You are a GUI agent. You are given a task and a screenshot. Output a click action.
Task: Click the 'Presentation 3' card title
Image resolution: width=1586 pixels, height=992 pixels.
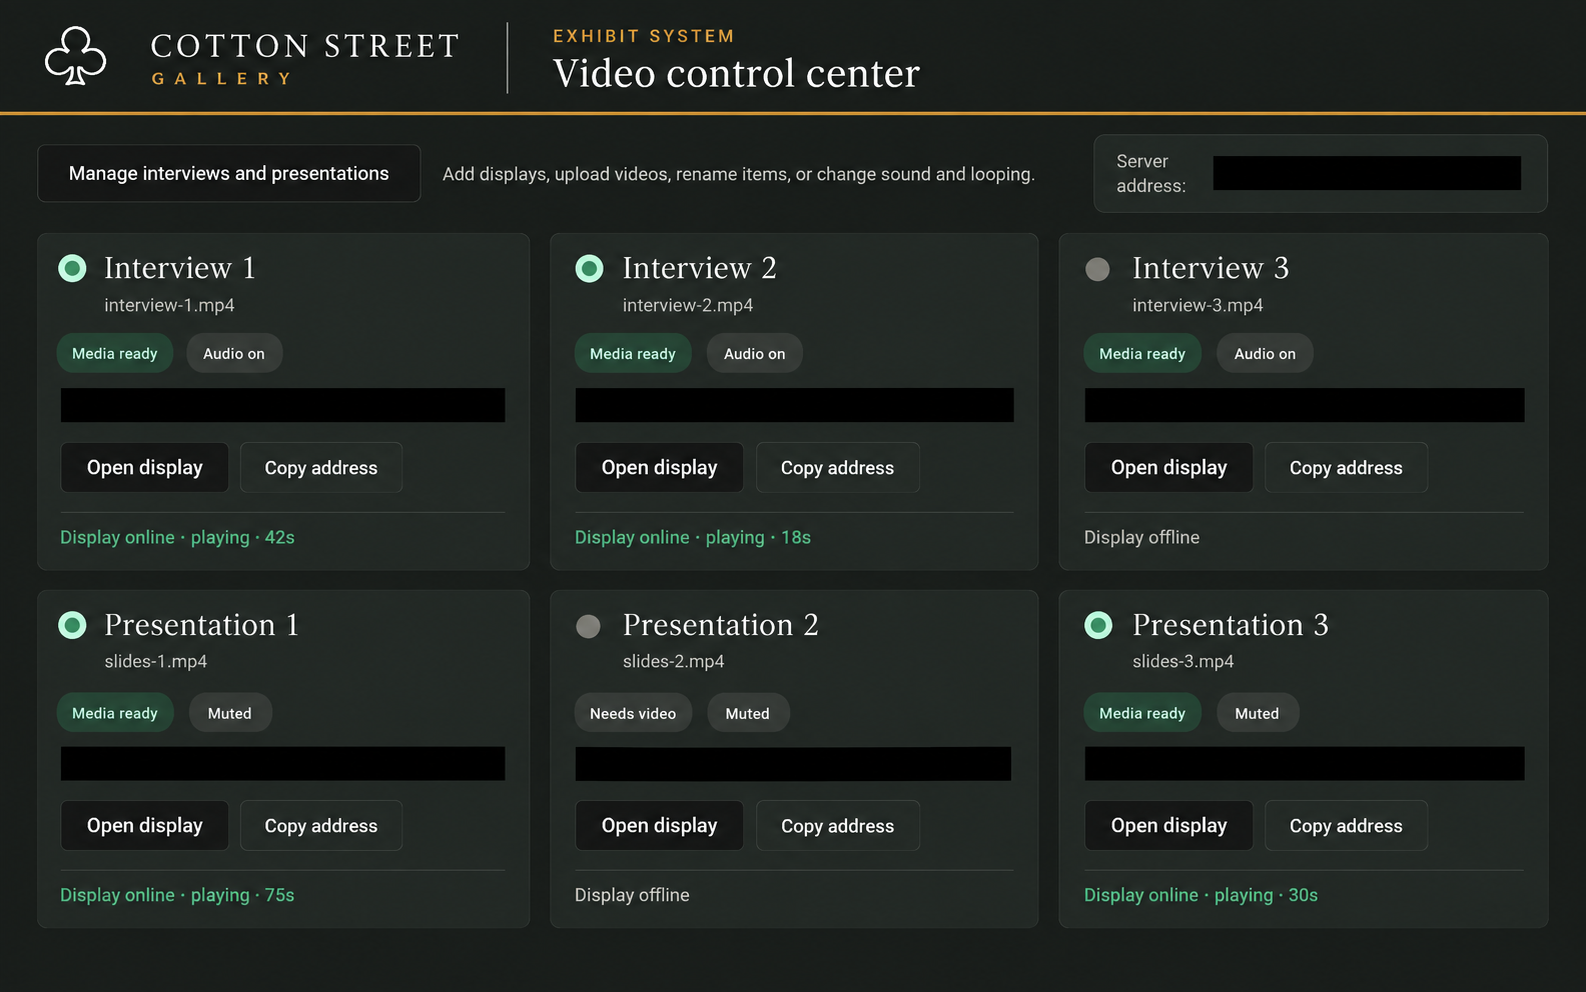[1230, 625]
